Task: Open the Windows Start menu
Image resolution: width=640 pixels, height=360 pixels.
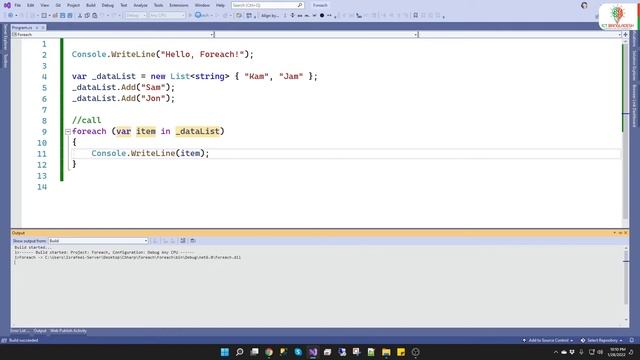Action: pos(224,352)
